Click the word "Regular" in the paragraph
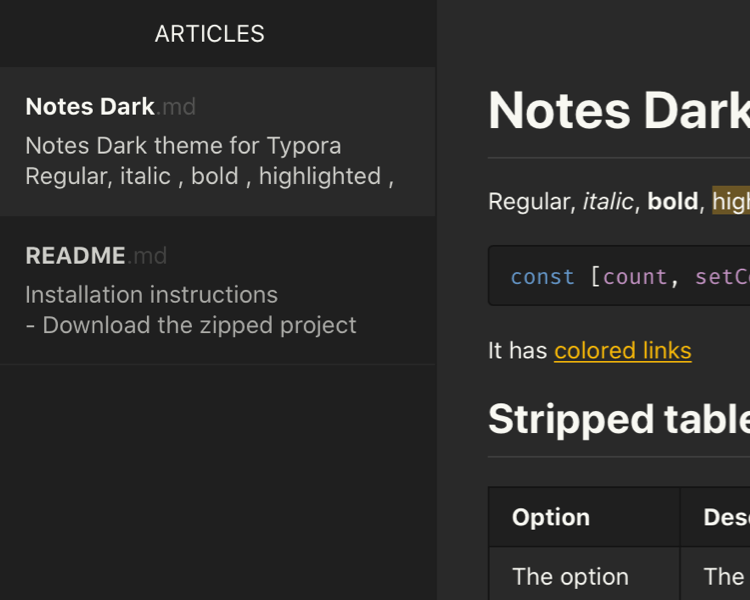This screenshot has height=600, width=750. [528, 202]
